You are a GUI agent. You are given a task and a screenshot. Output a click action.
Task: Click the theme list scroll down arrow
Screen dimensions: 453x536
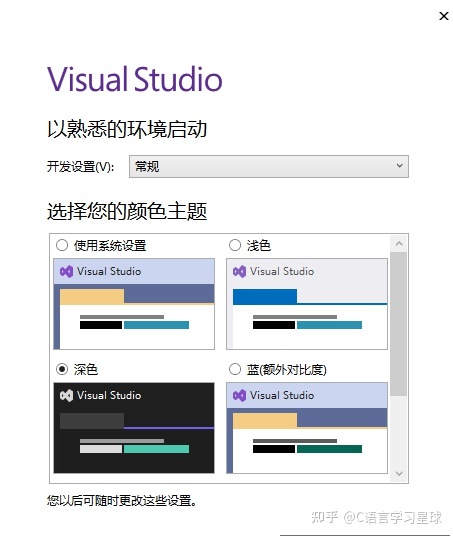(399, 473)
